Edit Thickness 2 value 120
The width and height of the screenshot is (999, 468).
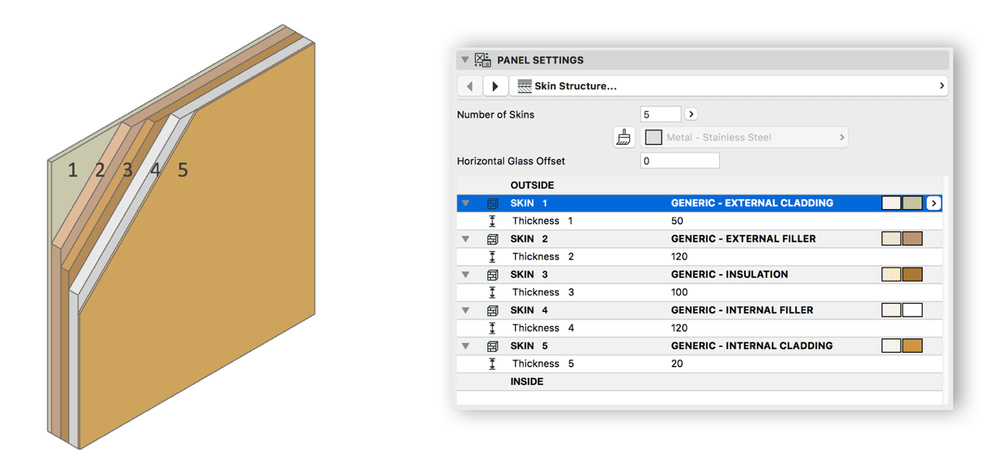point(679,257)
